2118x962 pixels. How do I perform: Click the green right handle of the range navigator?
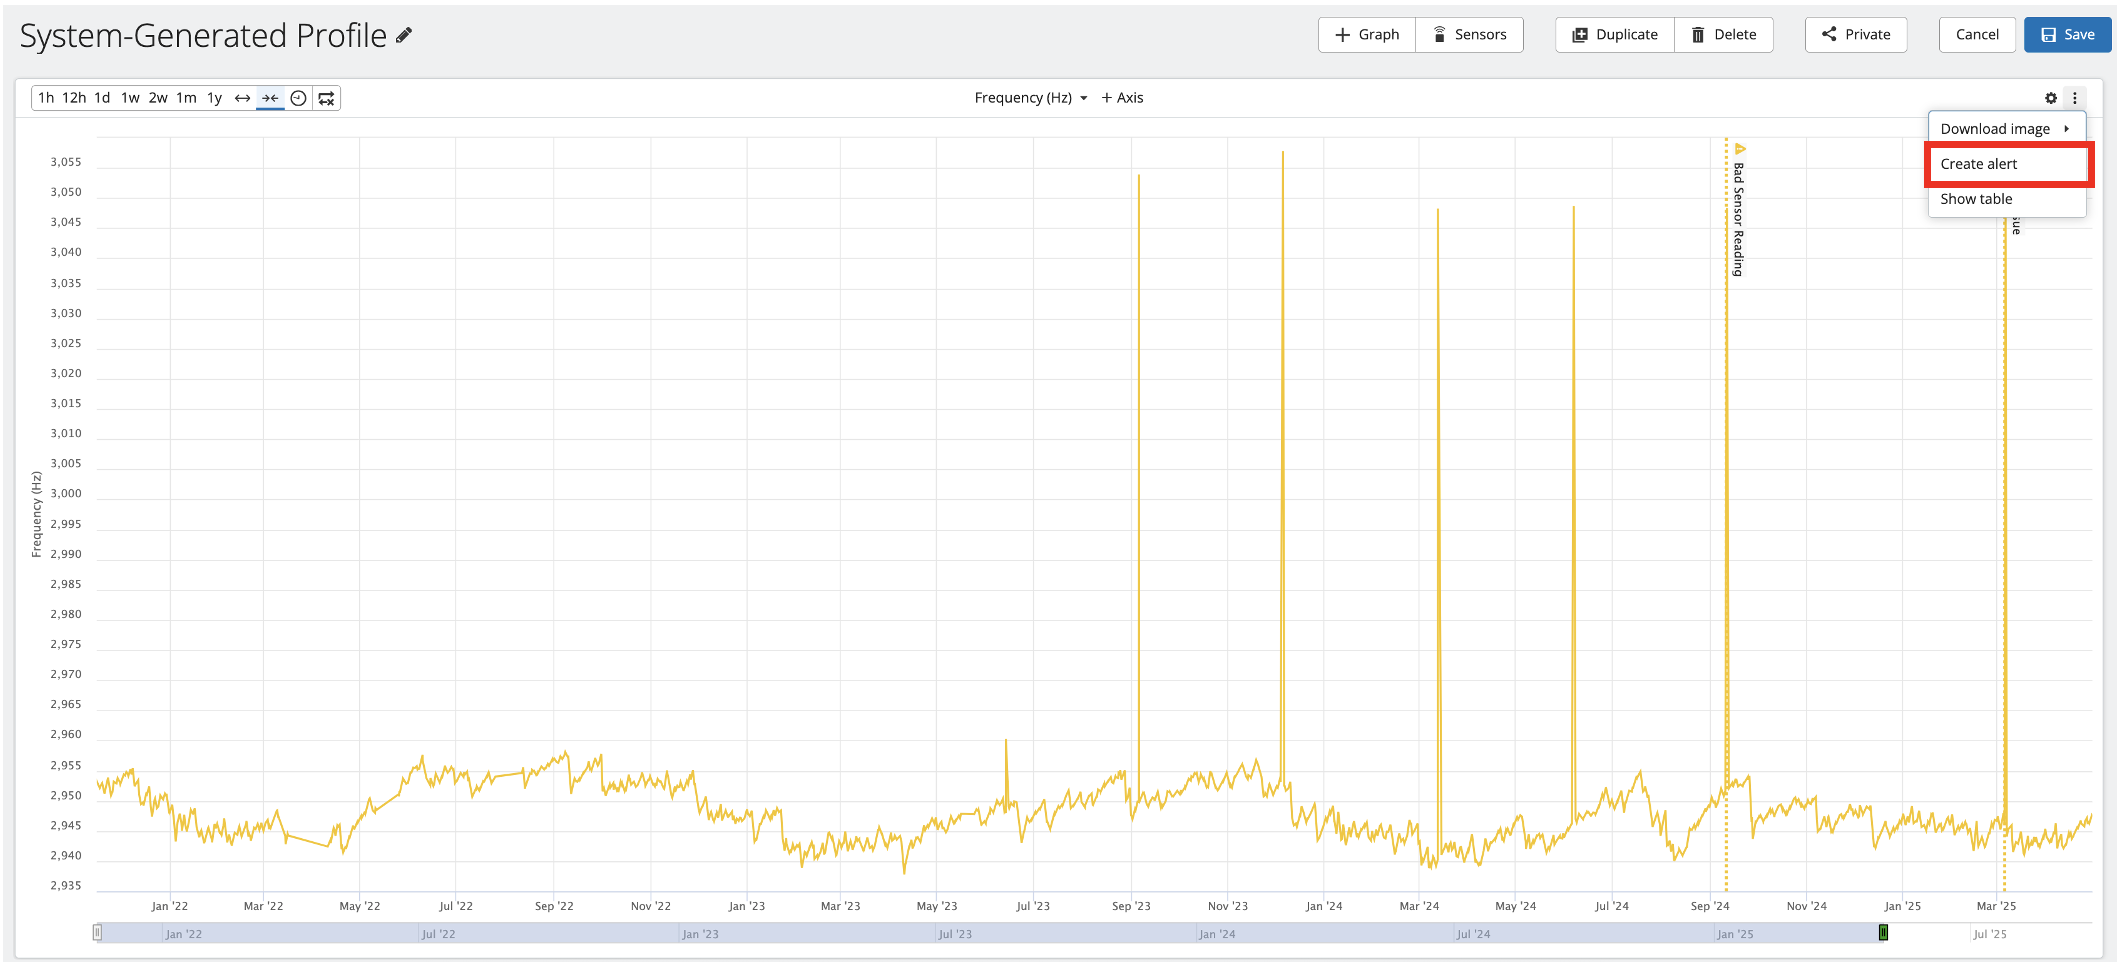coord(1883,933)
